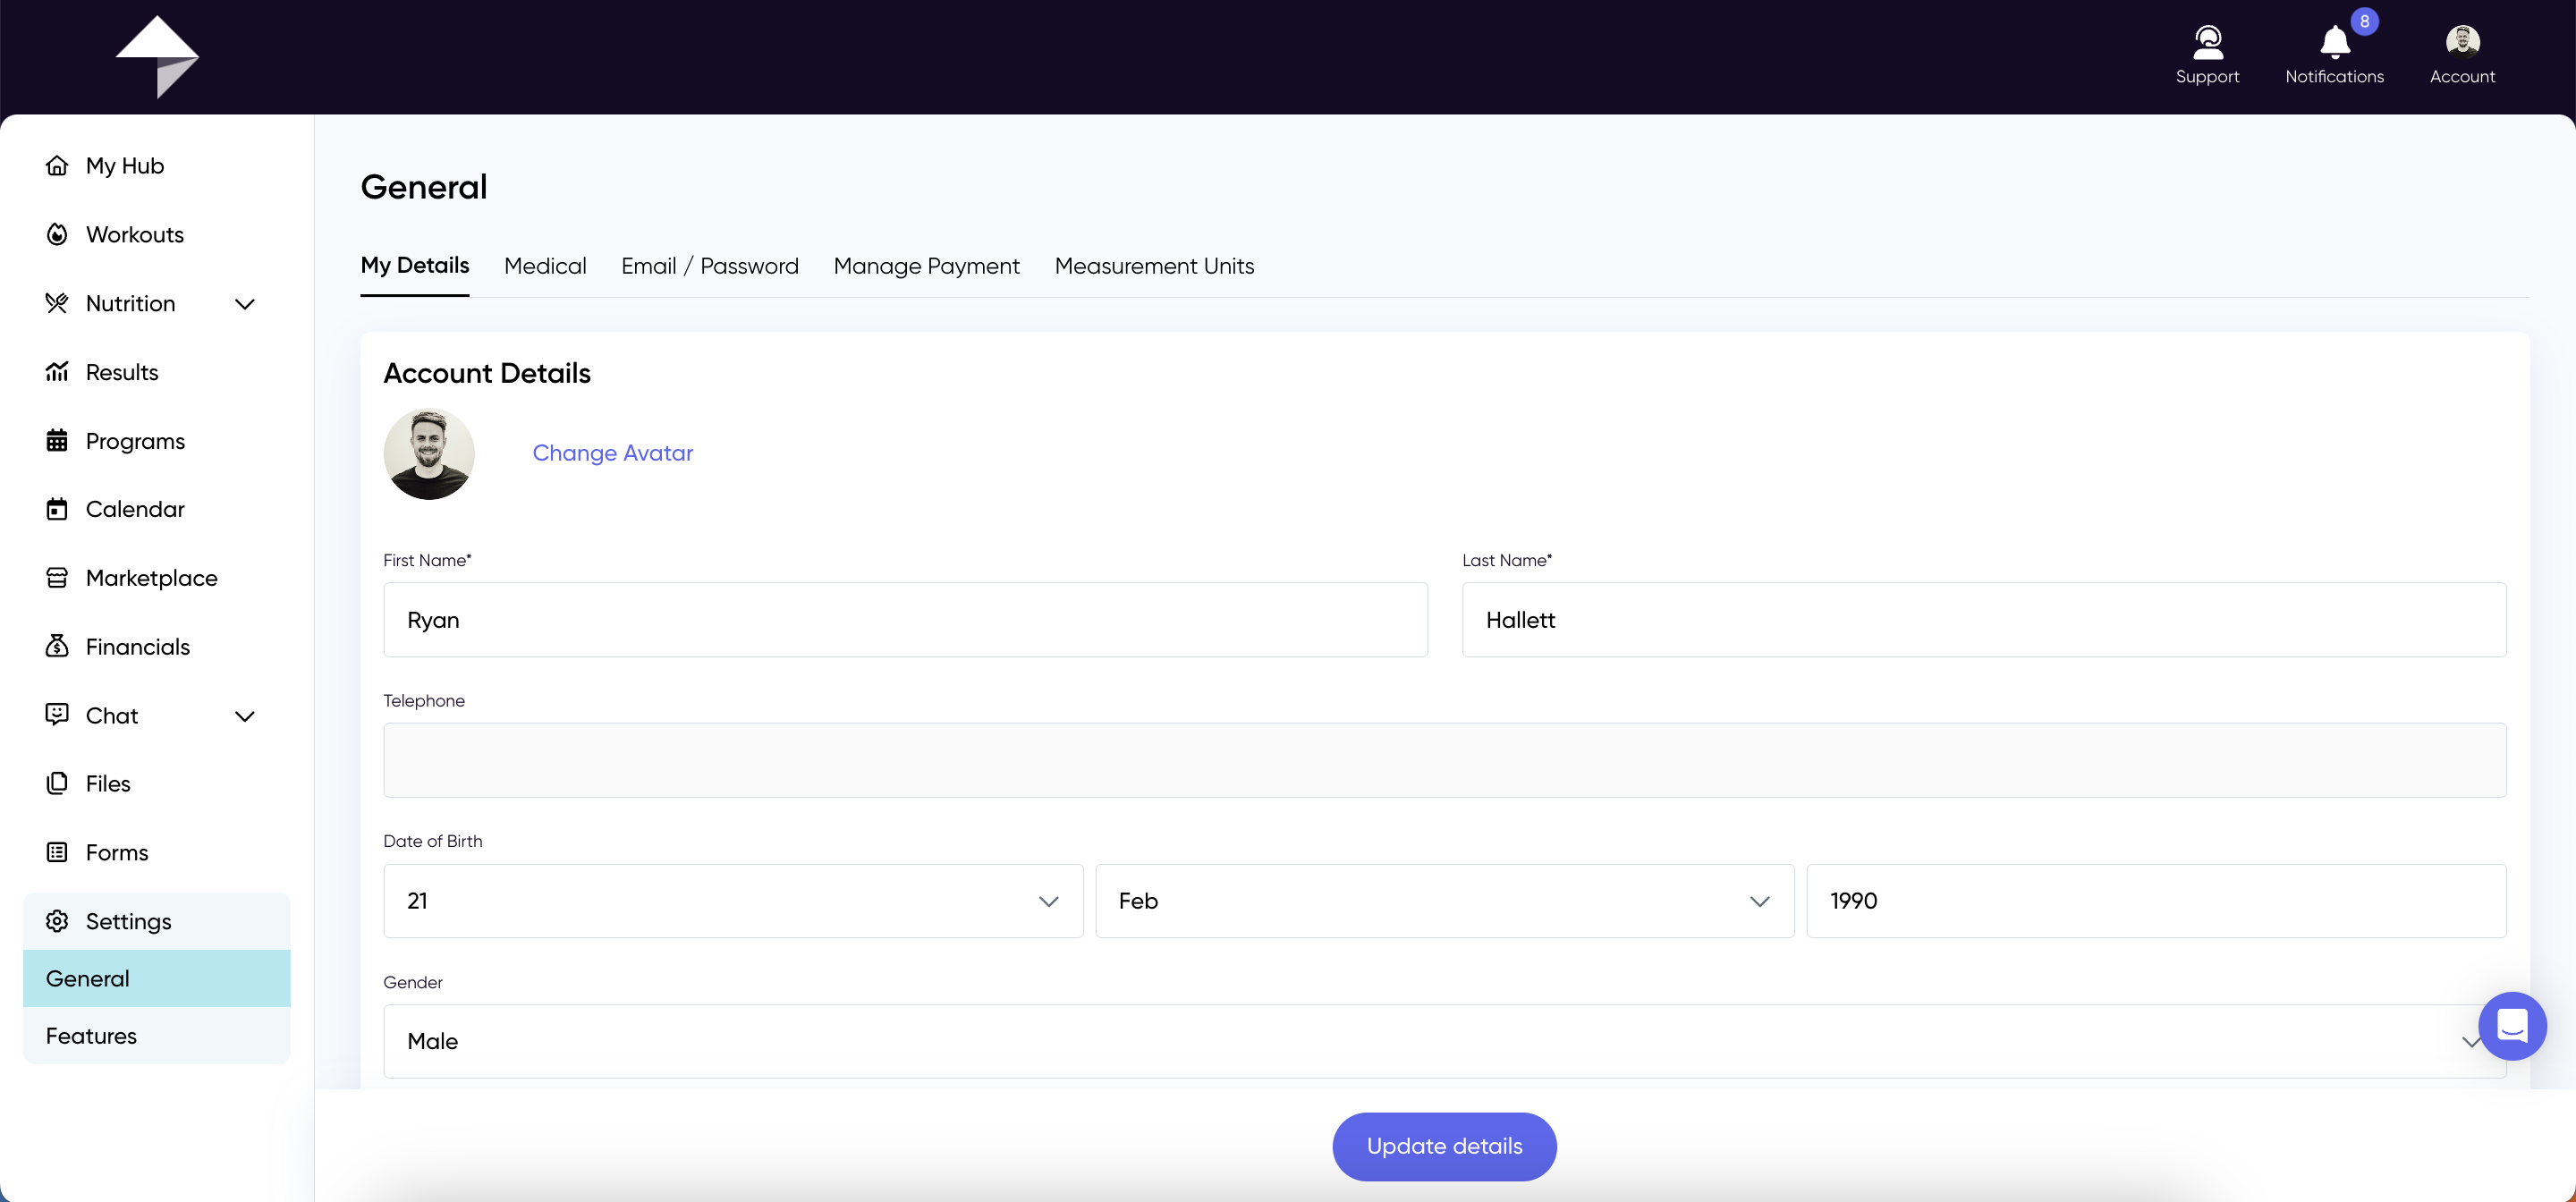Select the My Details tab
This screenshot has width=2576, height=1202.
(415, 266)
